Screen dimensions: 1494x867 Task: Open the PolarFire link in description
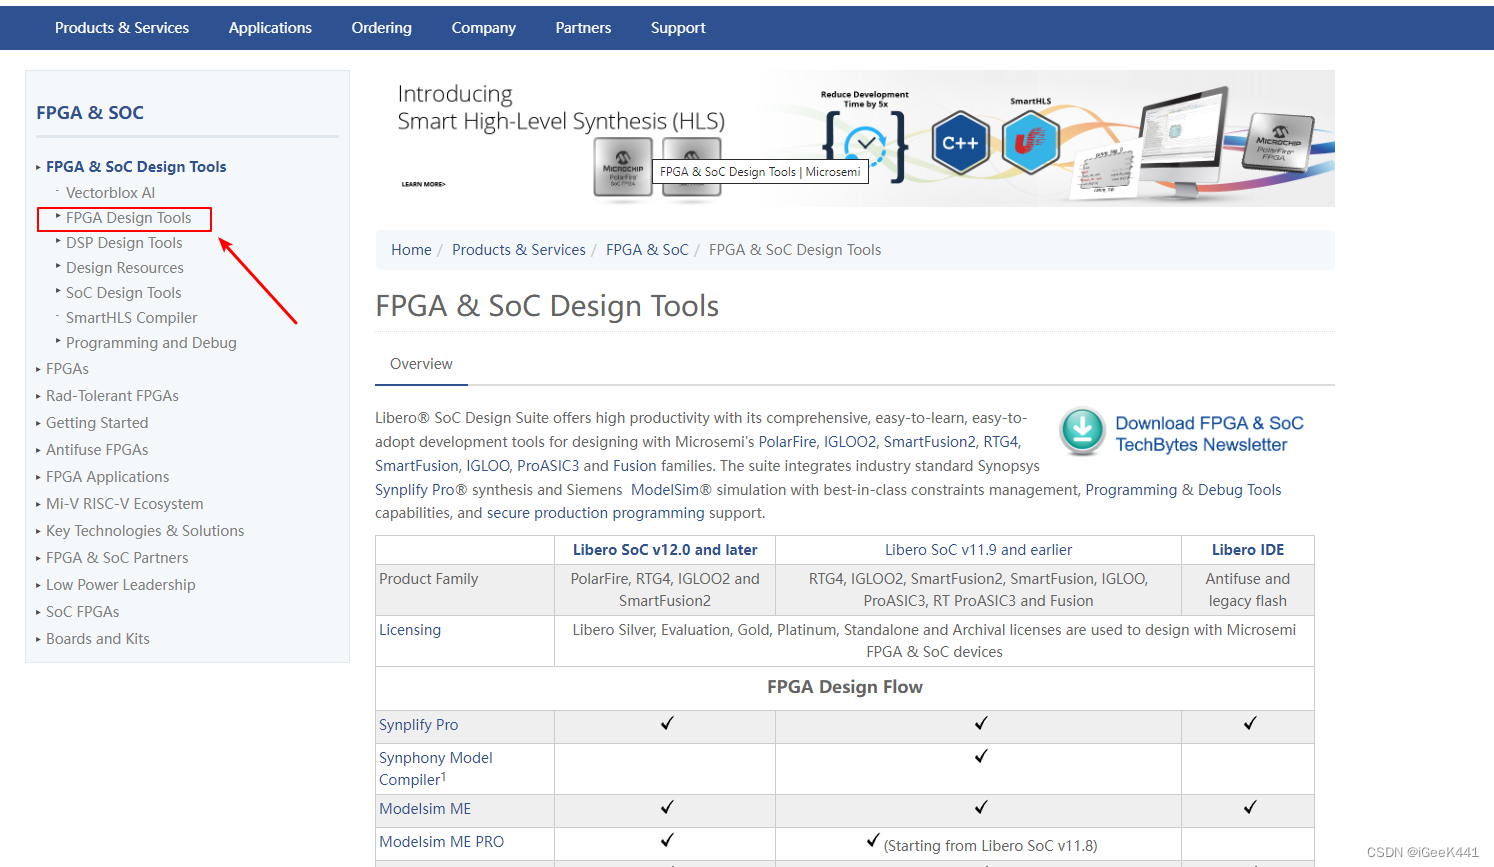pos(788,442)
